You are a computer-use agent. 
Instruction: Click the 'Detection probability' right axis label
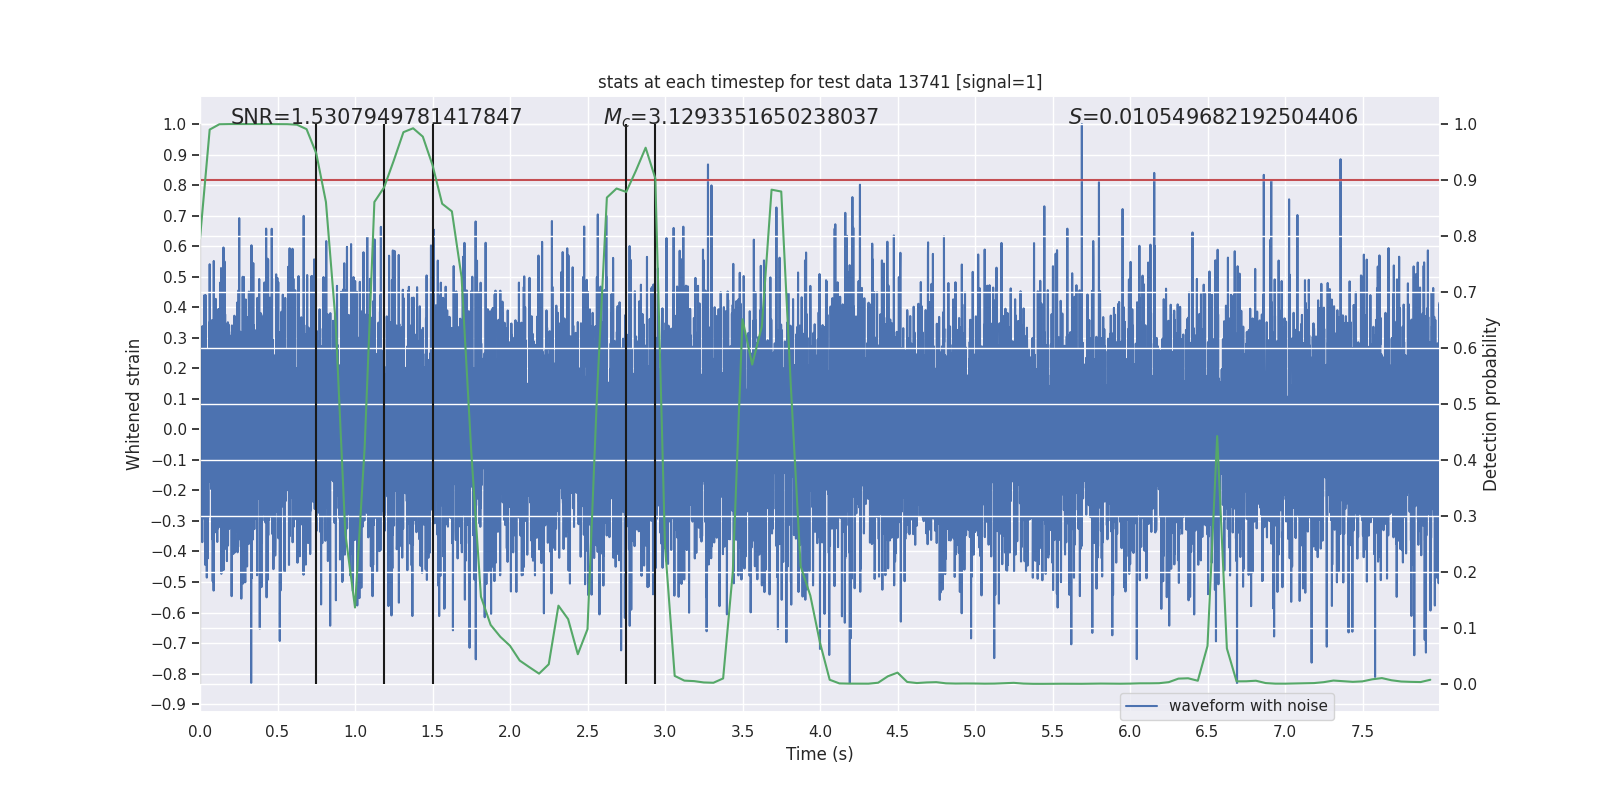coord(1490,404)
